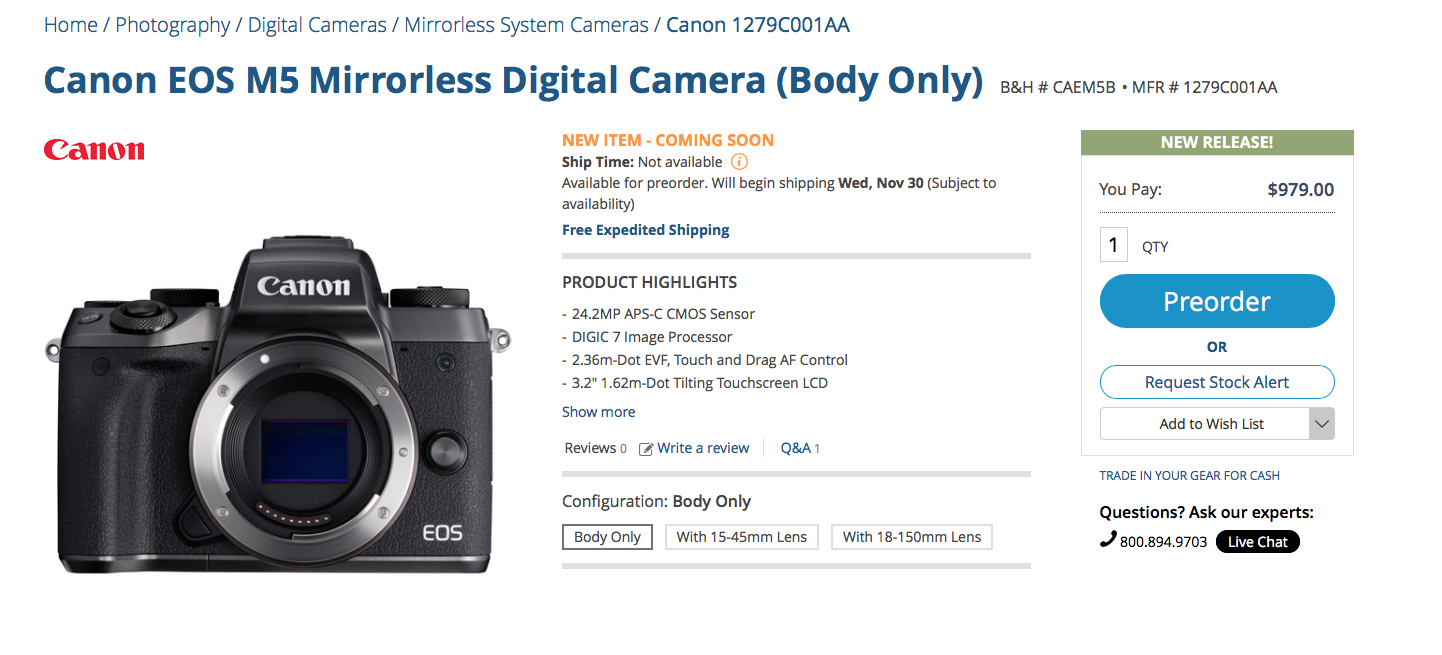Click the phone icon beside 800.894.9703
The width and height of the screenshot is (1442, 655).
(1107, 541)
